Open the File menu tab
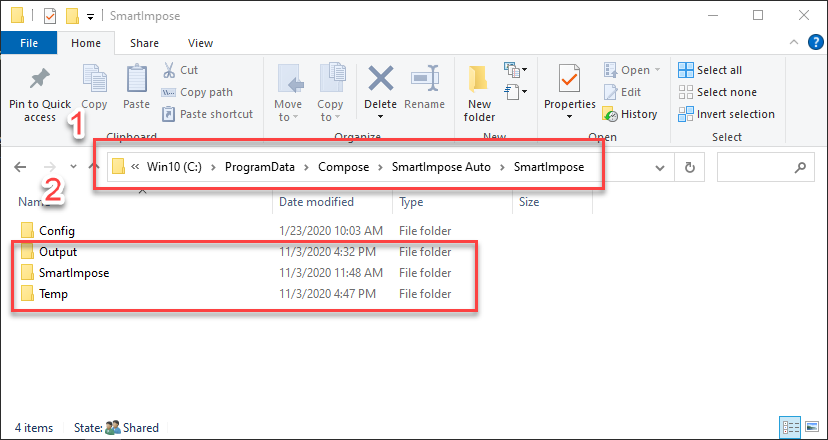Image resolution: width=828 pixels, height=440 pixels. click(x=29, y=43)
